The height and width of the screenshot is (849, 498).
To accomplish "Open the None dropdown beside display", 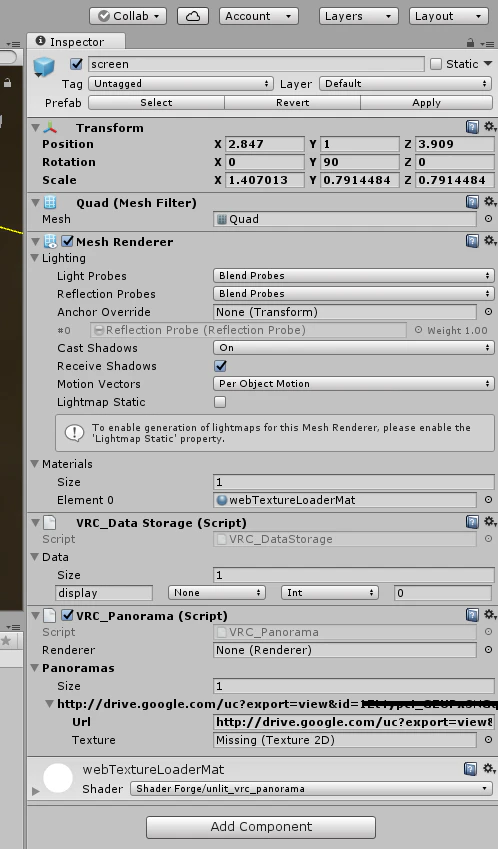I will point(217,592).
